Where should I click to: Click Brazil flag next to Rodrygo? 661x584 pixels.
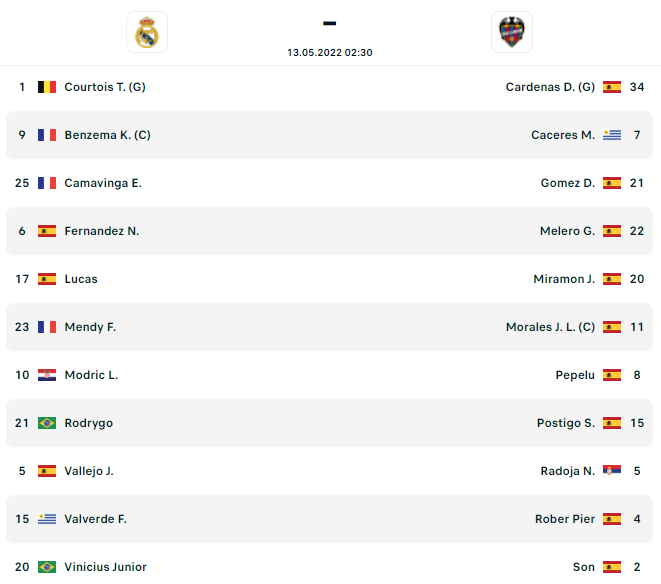click(x=47, y=423)
